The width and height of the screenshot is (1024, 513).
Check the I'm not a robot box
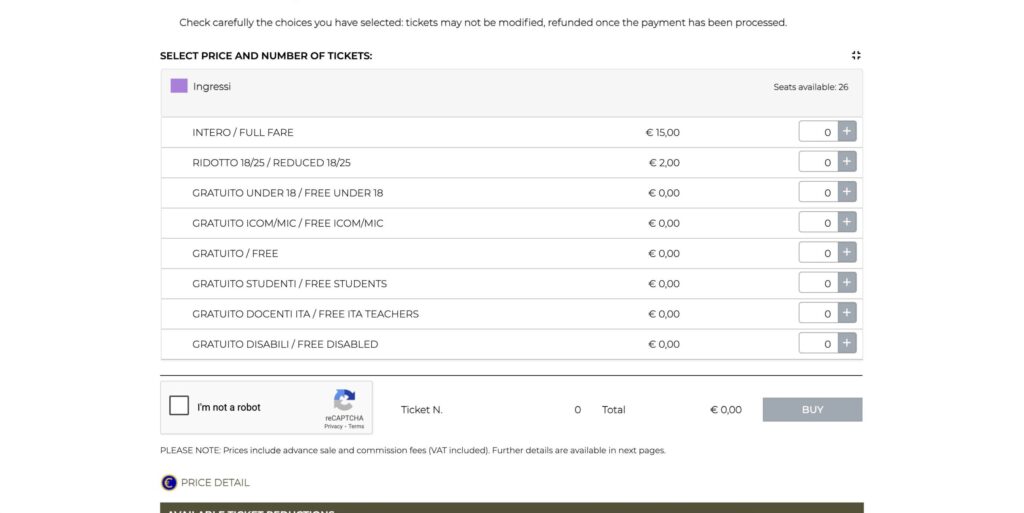pyautogui.click(x=180, y=406)
